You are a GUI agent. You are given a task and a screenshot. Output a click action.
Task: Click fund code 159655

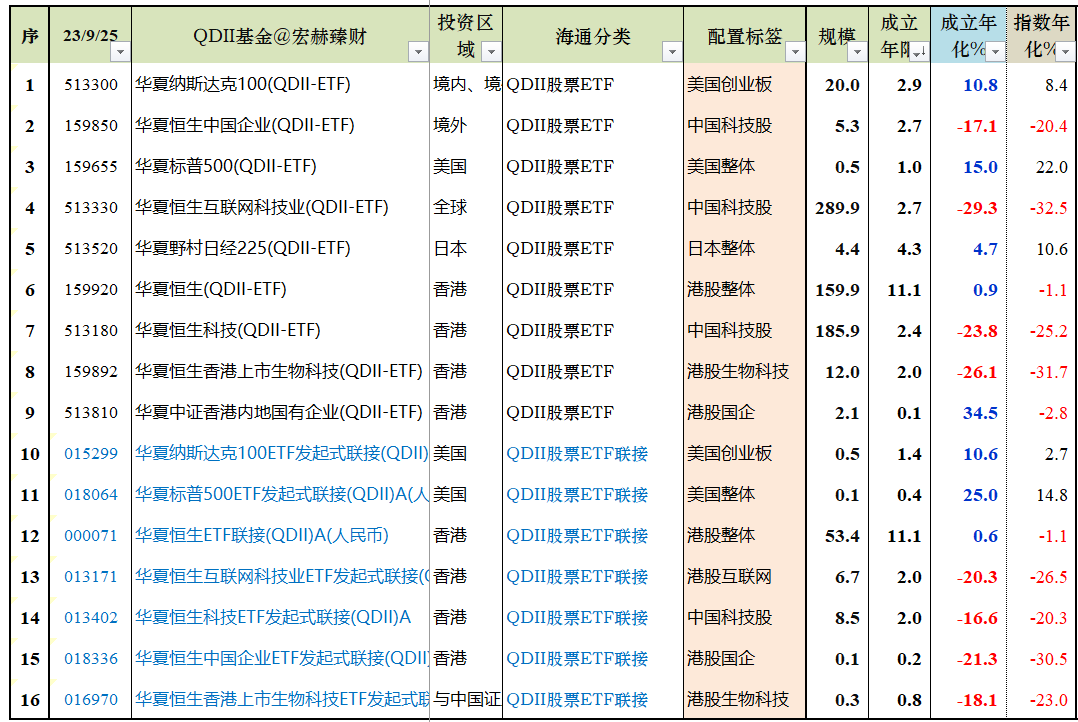pyautogui.click(x=91, y=166)
